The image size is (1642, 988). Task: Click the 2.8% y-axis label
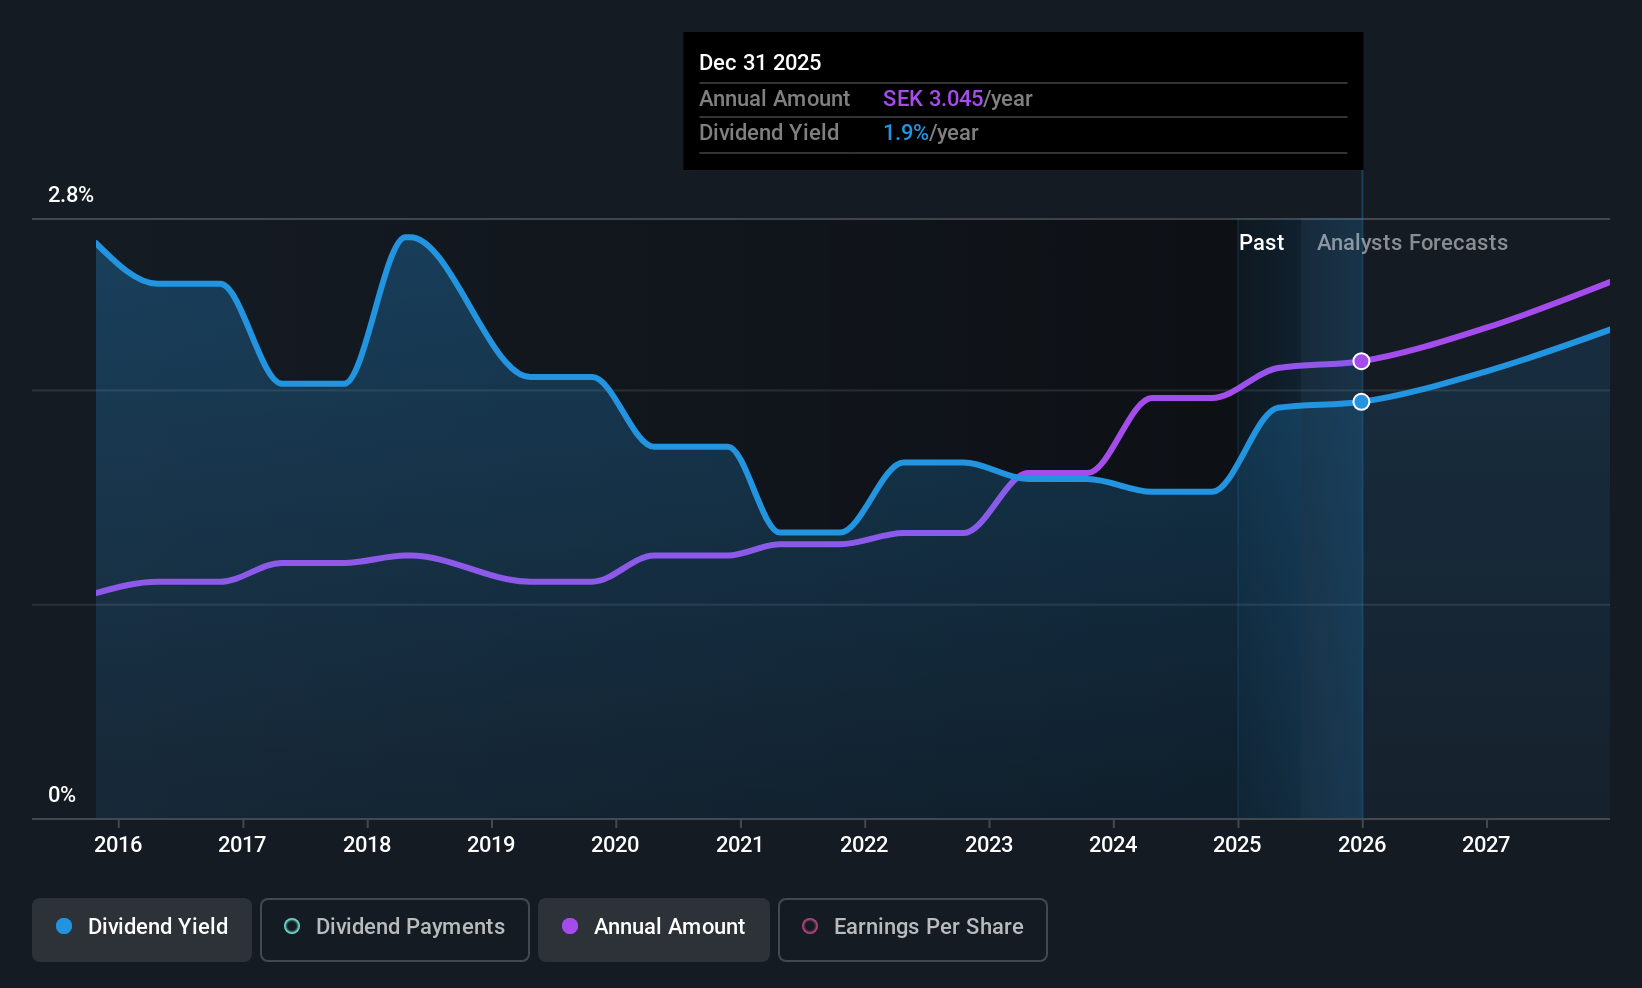click(71, 195)
